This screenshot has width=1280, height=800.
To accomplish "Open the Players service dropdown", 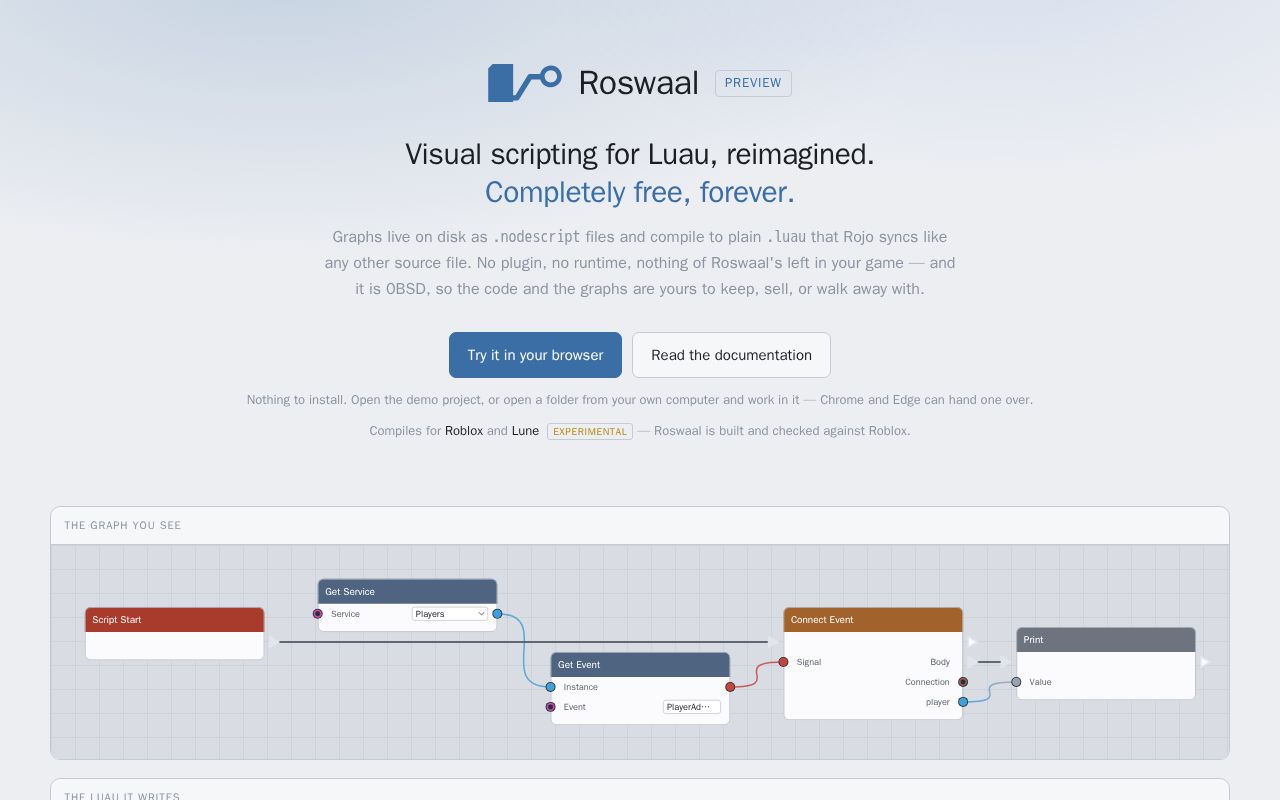I will (450, 614).
